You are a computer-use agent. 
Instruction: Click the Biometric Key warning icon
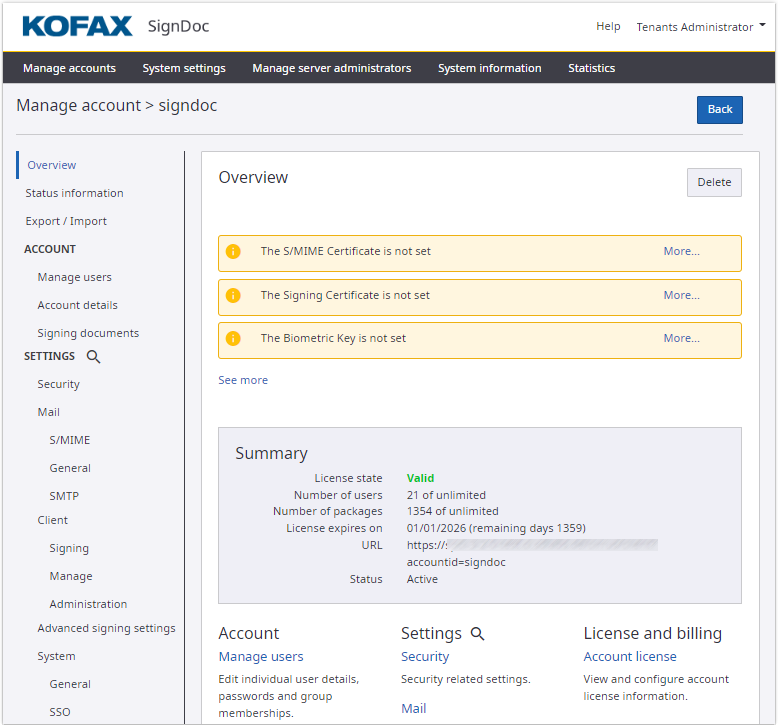[x=233, y=339]
